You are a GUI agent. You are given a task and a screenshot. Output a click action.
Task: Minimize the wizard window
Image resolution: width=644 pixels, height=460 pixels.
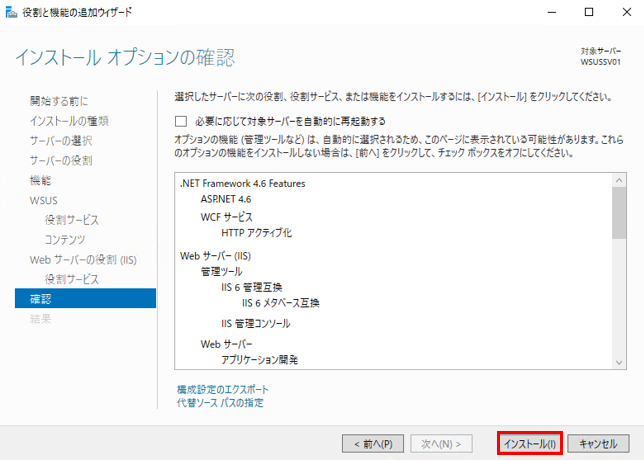point(552,12)
